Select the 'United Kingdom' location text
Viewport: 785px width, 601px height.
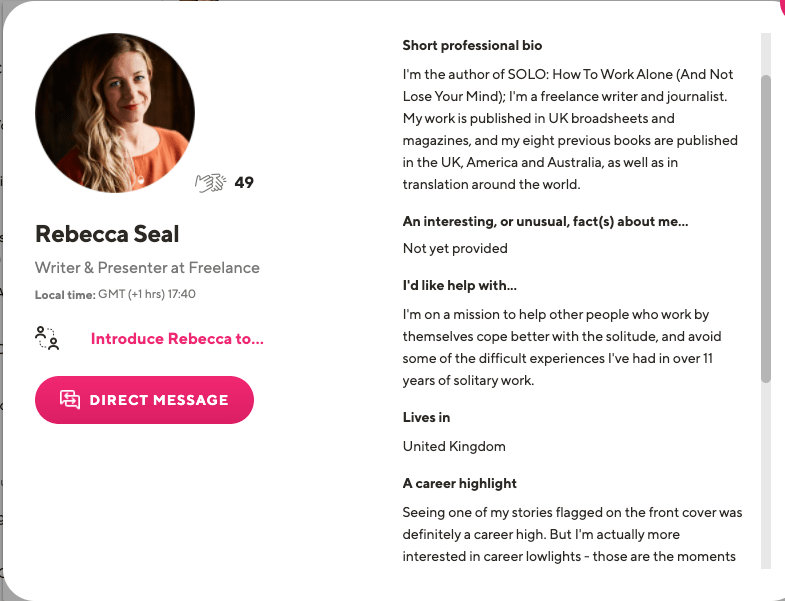pos(454,446)
